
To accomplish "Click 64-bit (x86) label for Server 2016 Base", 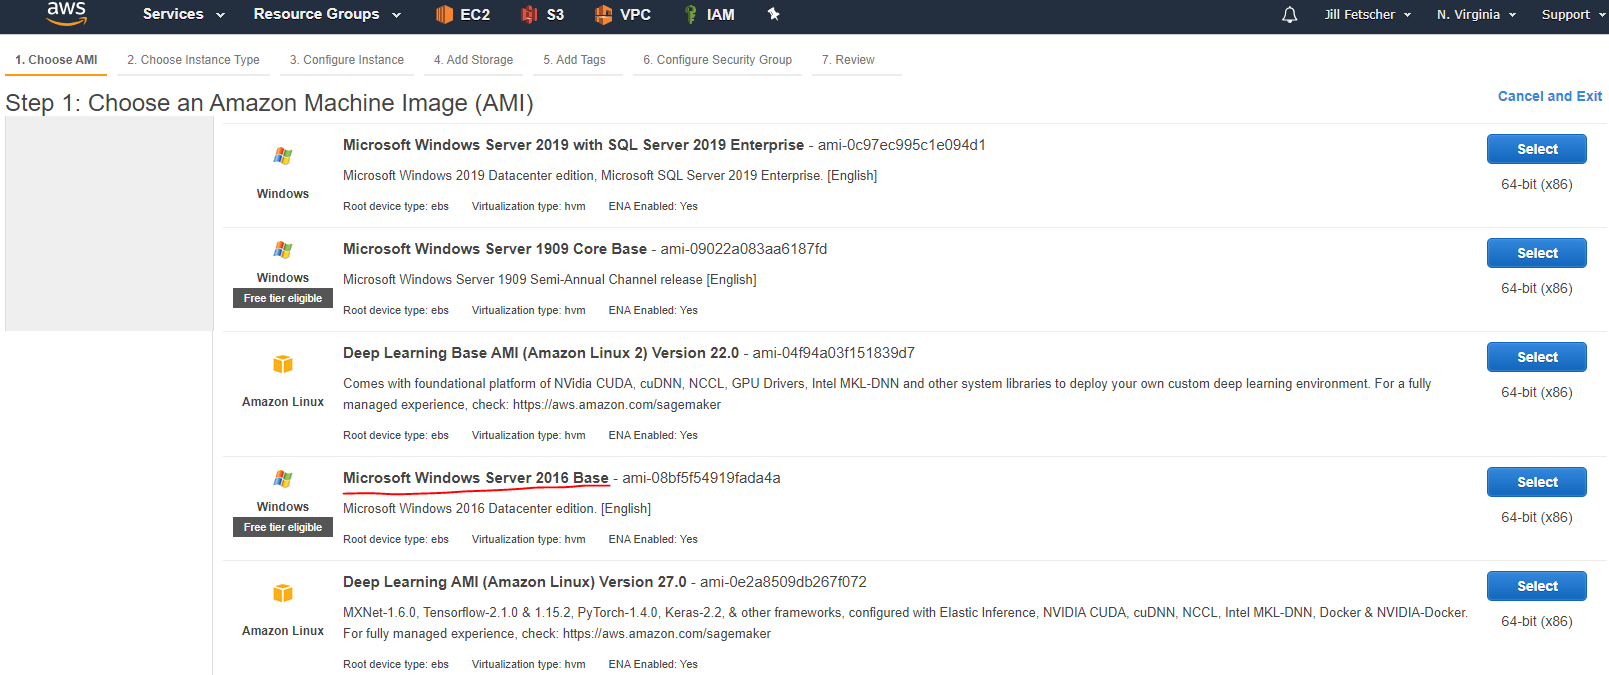I will pos(1536,517).
